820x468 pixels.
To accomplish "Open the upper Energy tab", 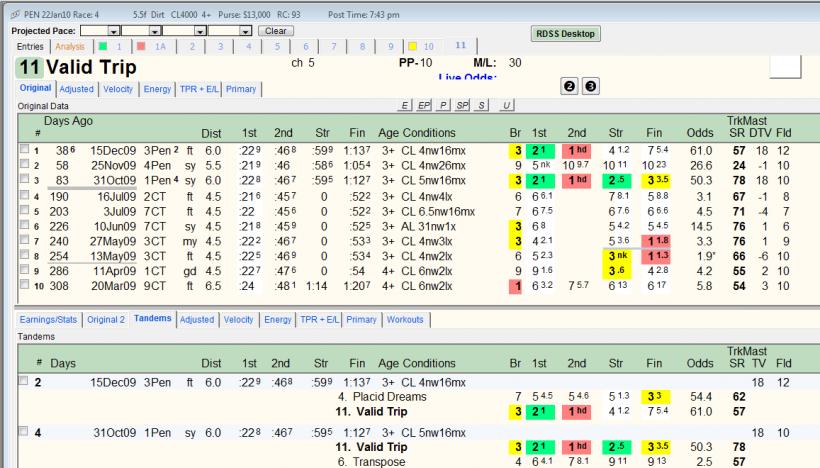I will (x=157, y=89).
